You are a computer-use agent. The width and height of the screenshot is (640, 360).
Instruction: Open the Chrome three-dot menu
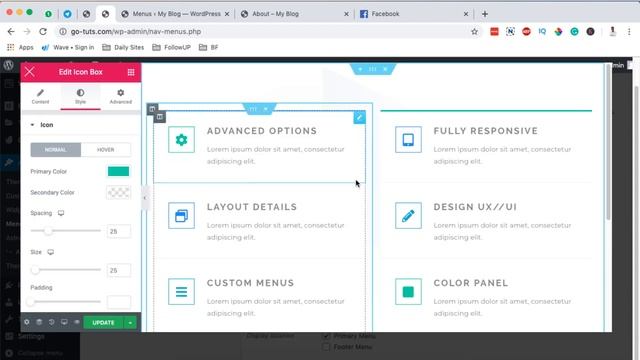(629, 31)
